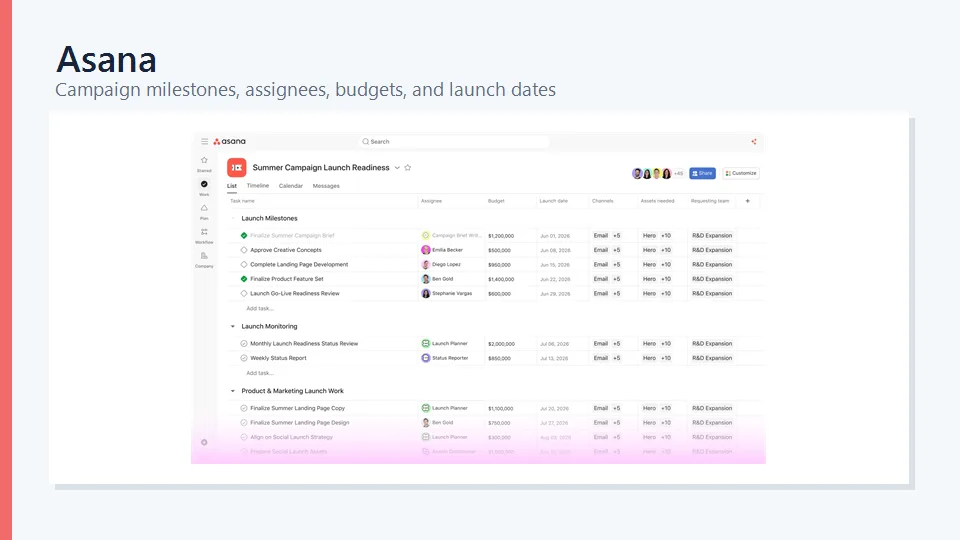Open the Company sidebar icon
The image size is (960, 540).
tap(204, 256)
